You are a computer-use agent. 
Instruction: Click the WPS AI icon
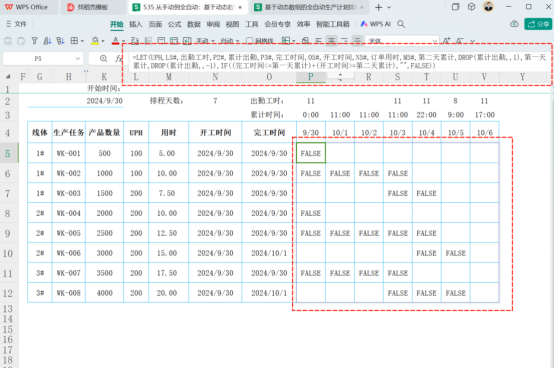364,24
